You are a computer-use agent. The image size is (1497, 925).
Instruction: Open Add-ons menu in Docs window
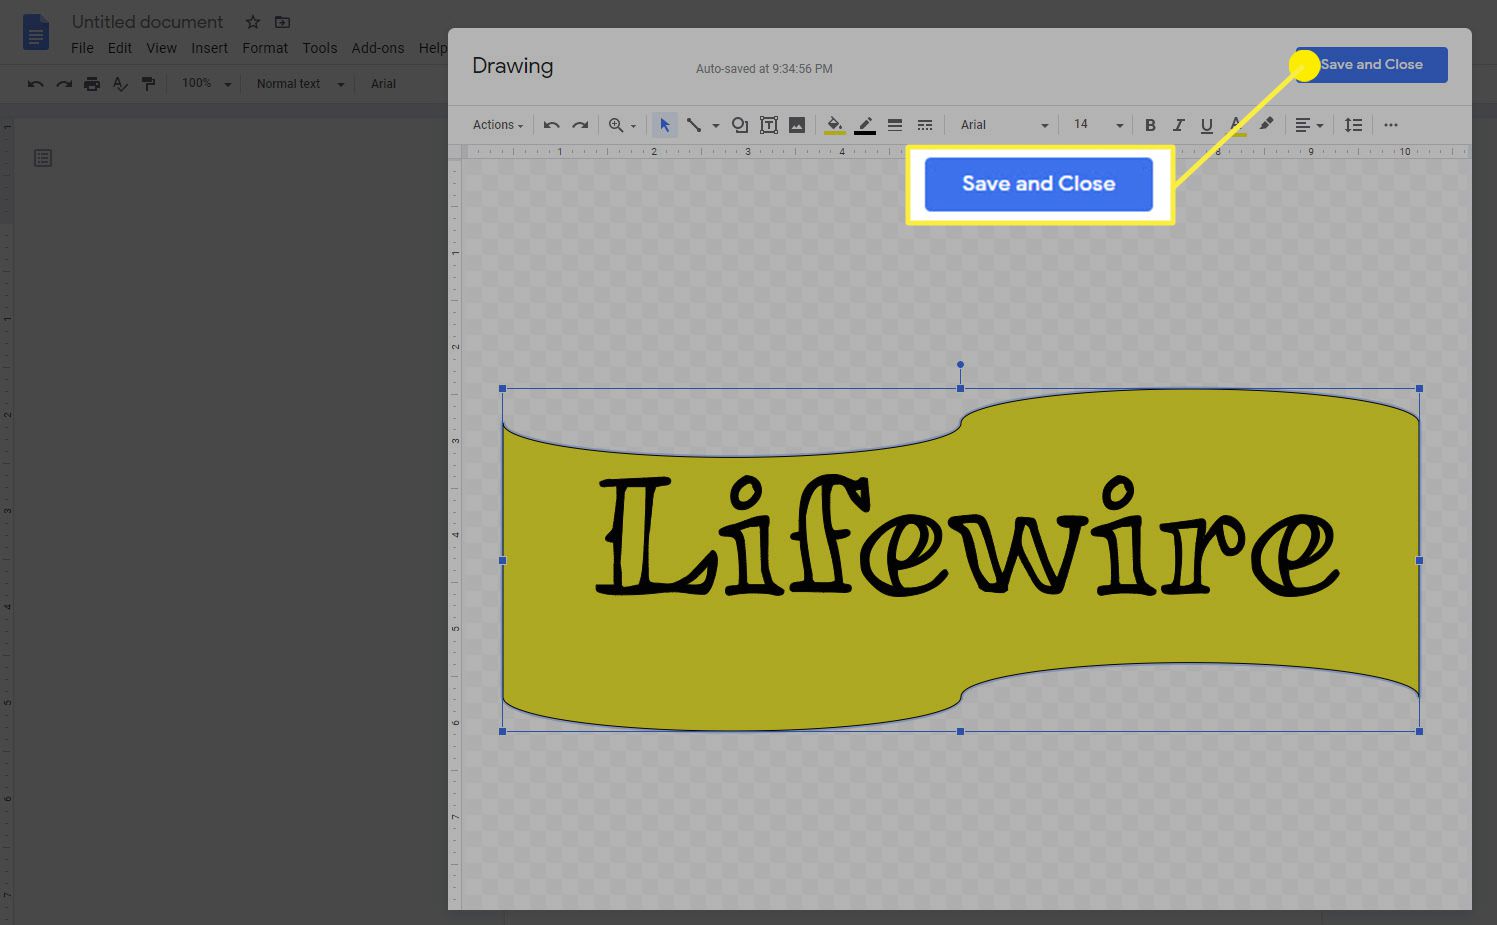click(x=378, y=48)
